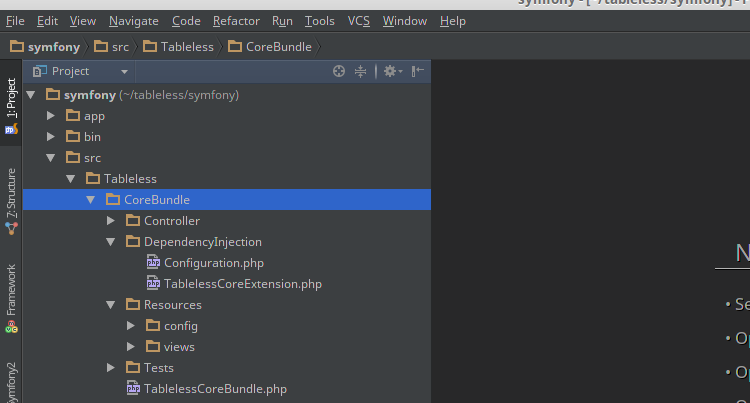Select the symfony project root label
This screenshot has height=403, width=750.
[90, 95]
